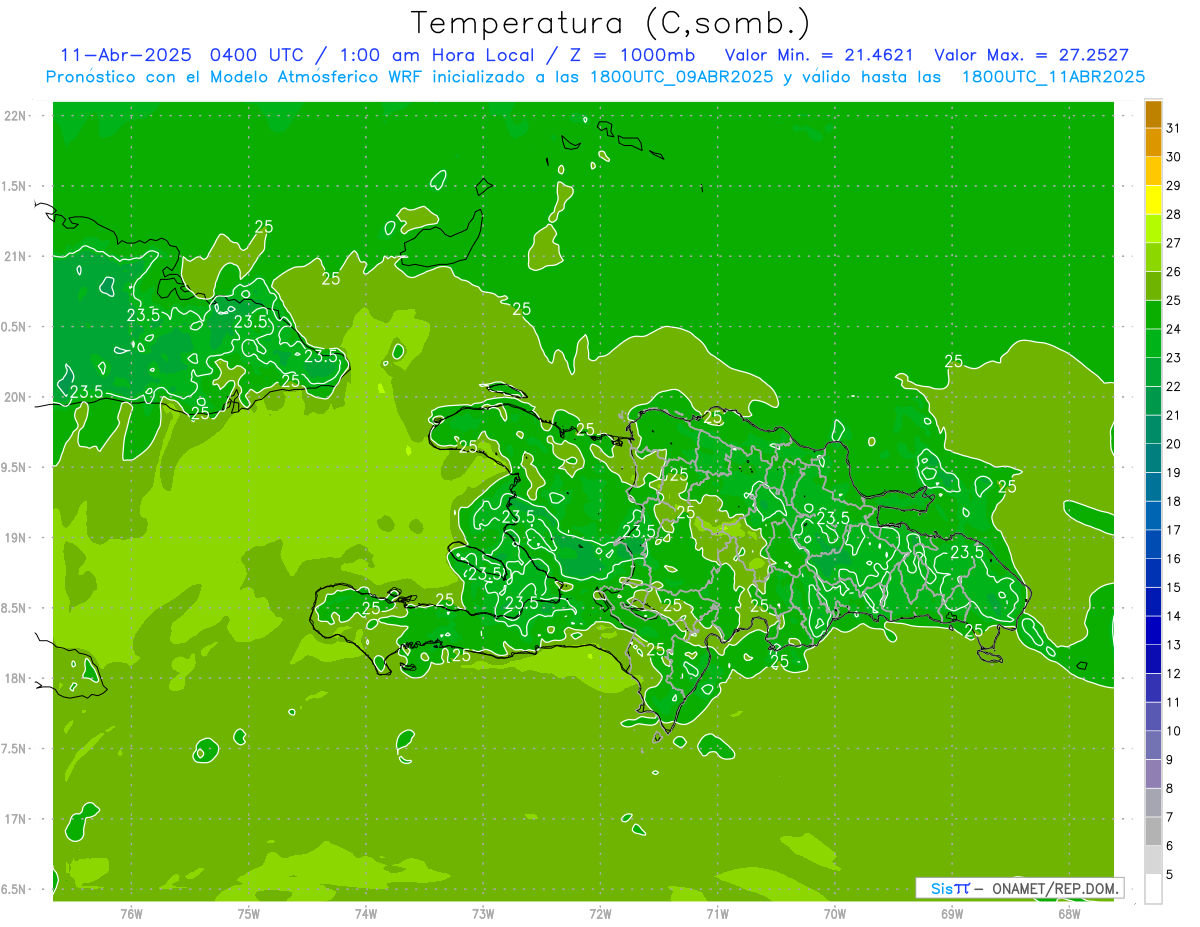Screen dimensions: 1200x927
Task: Click the 'Valor Min. = 21.4621' value
Action: [819, 55]
